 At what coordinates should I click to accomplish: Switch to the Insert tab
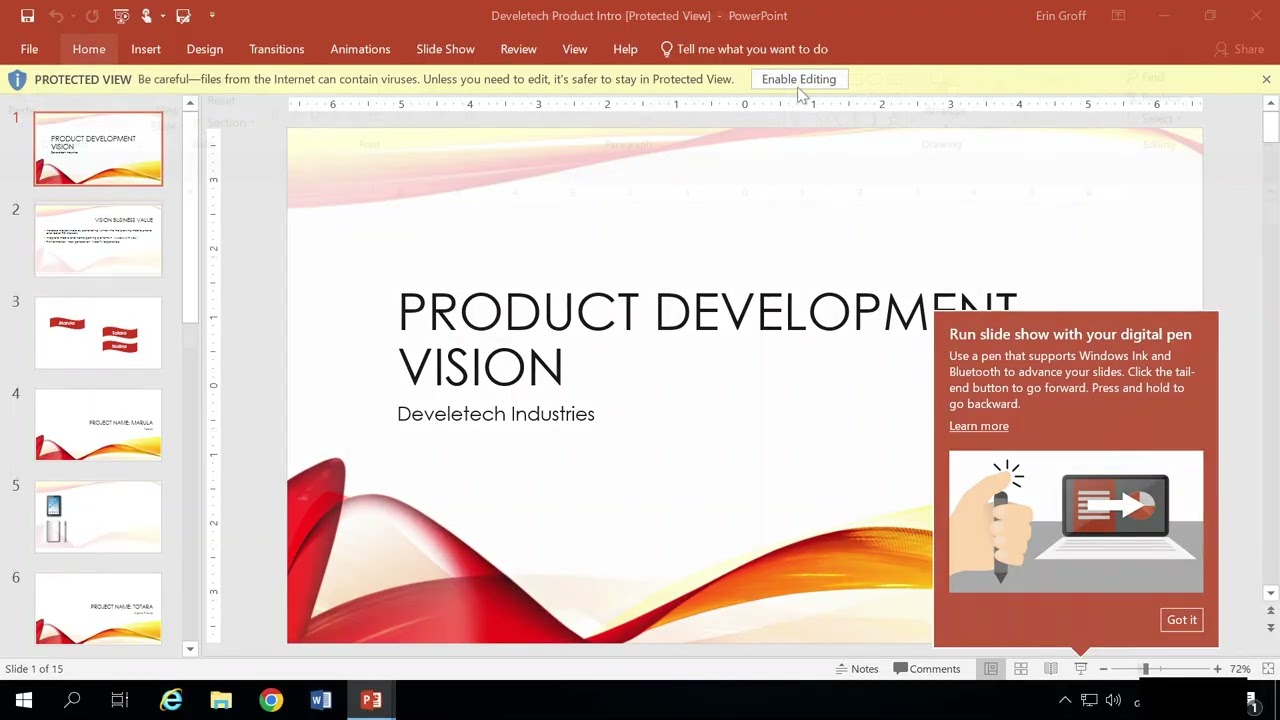[x=145, y=49]
